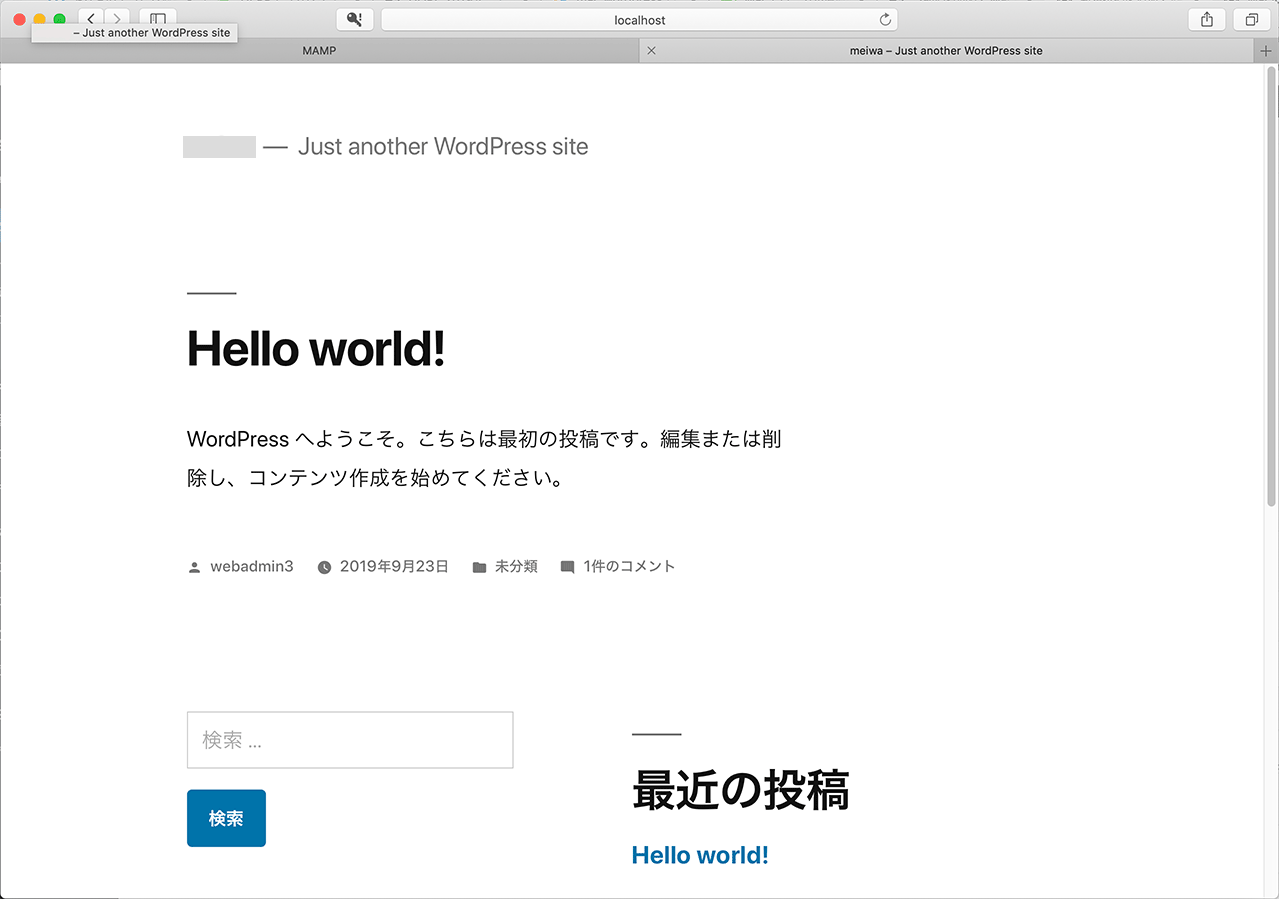The width and height of the screenshot is (1279, 899).
Task: Close the meiwa WordPress tab
Action: click(x=652, y=50)
